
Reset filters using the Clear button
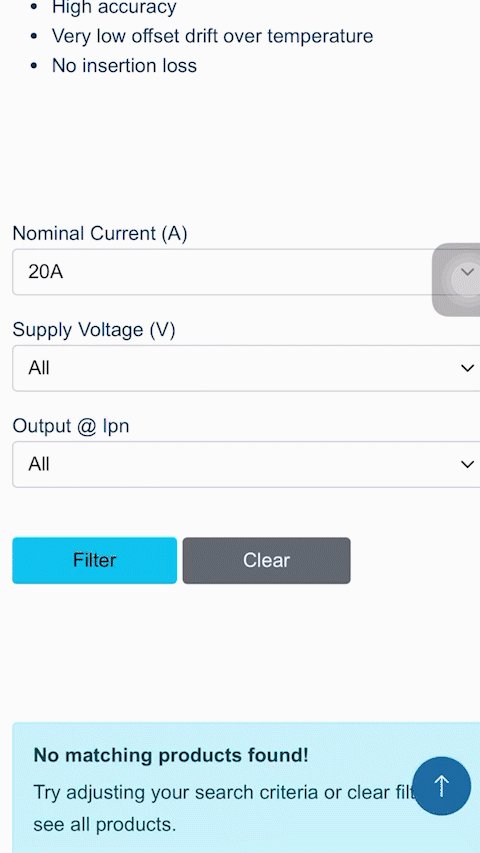click(x=267, y=560)
